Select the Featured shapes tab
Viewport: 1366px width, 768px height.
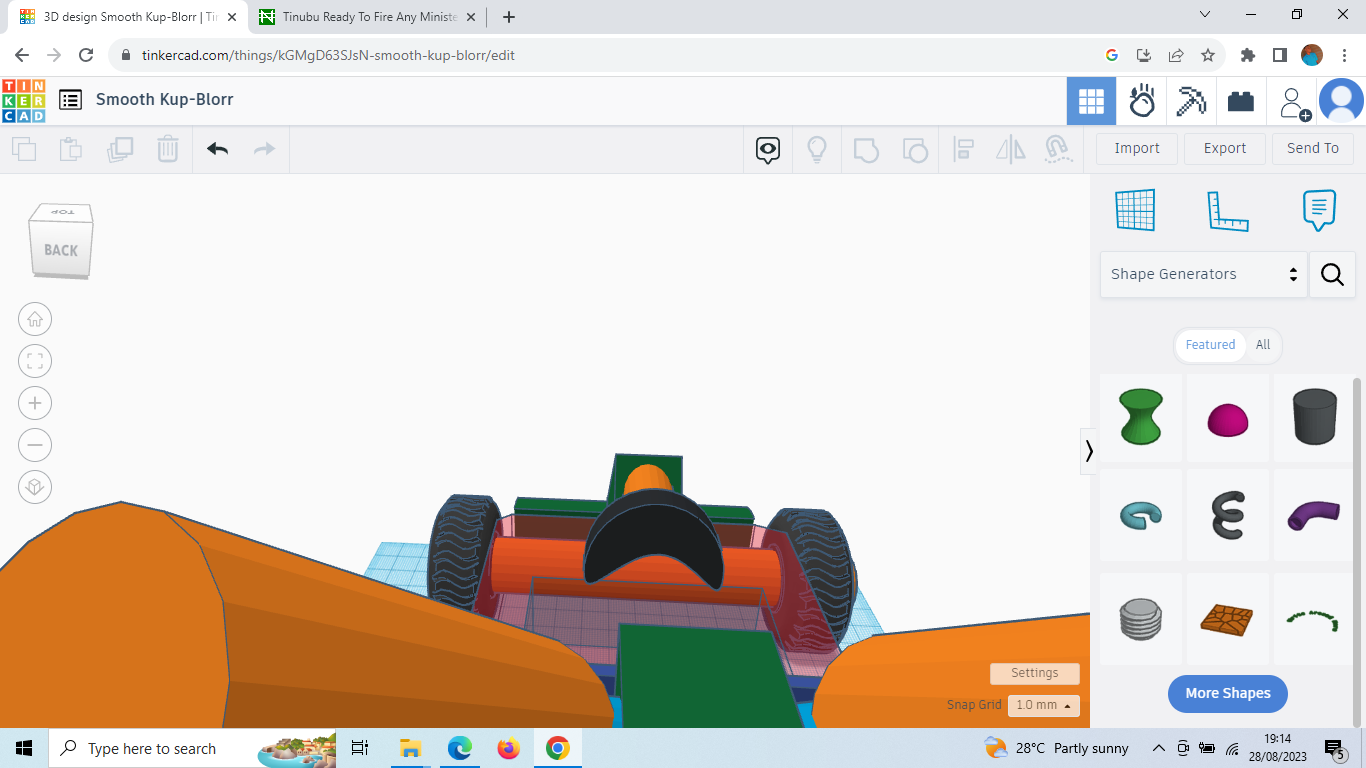1209,345
